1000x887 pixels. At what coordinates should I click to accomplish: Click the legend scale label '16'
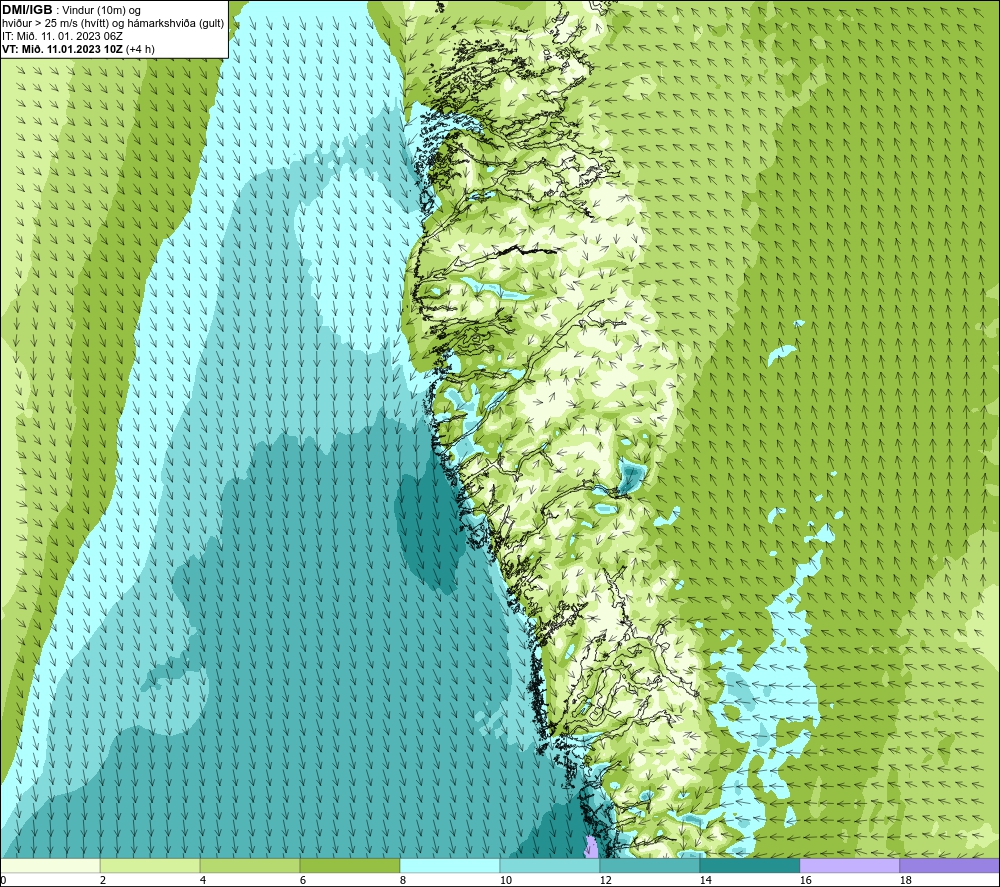[805, 880]
